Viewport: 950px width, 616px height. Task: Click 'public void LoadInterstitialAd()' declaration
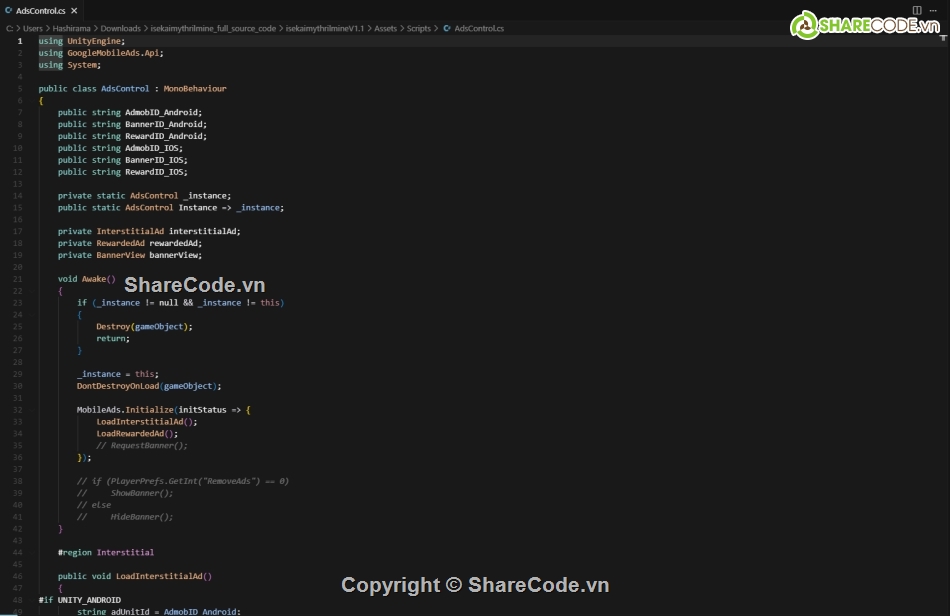click(135, 576)
